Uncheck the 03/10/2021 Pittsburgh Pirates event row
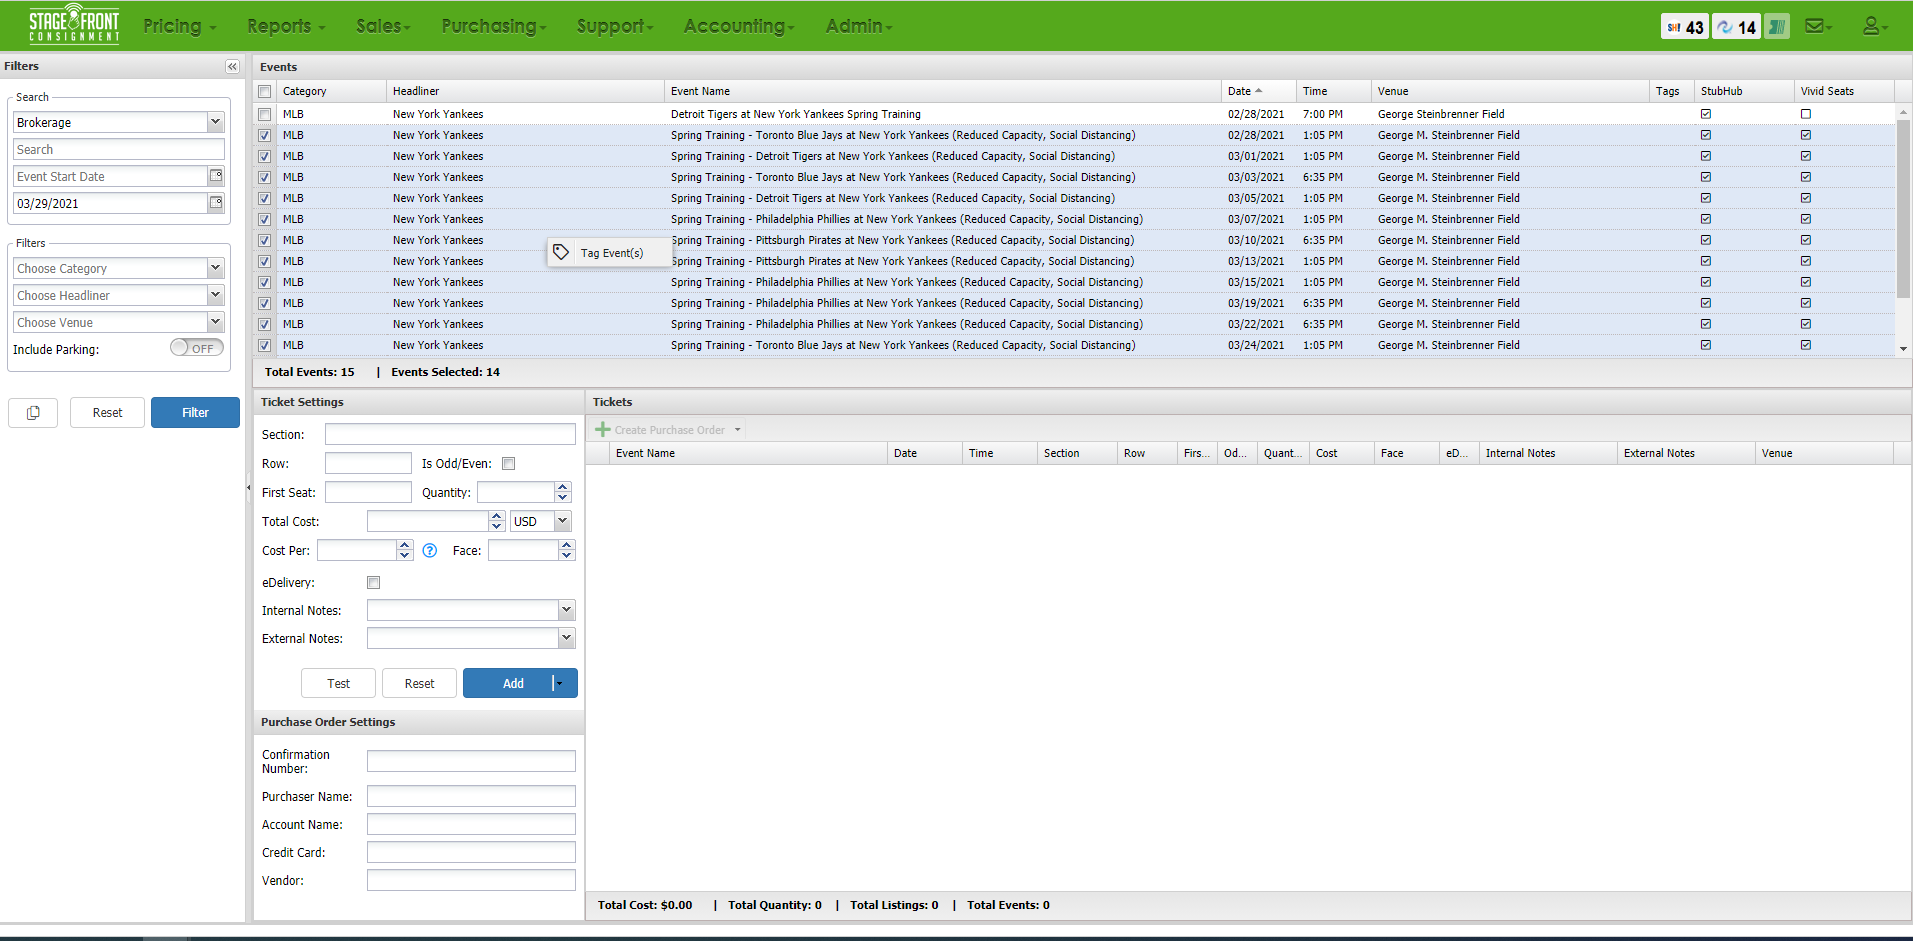1913x941 pixels. (x=265, y=240)
